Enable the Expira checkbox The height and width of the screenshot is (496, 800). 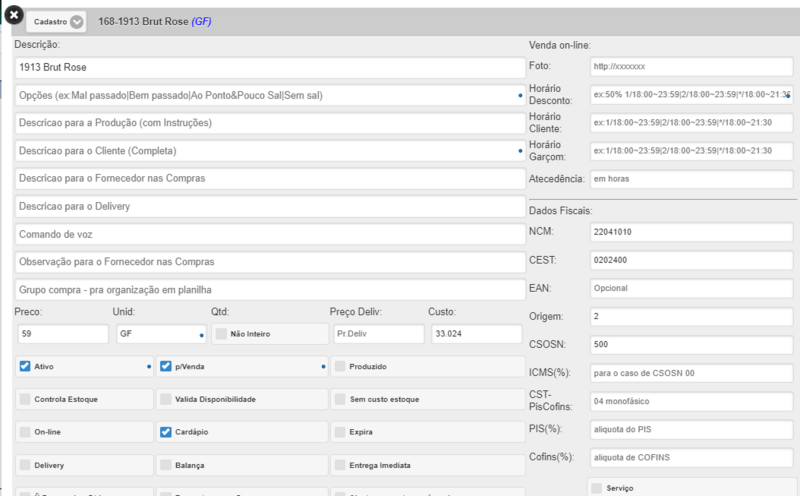(x=340, y=432)
